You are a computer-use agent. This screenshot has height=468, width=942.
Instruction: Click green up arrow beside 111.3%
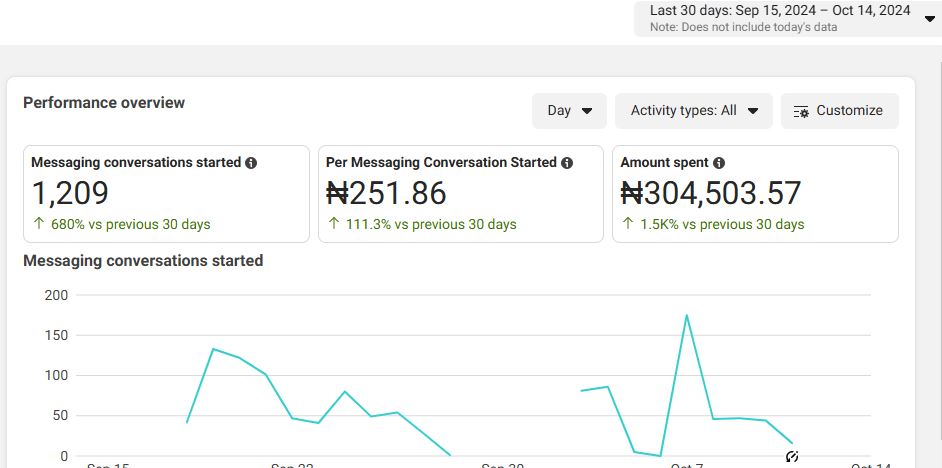[334, 224]
